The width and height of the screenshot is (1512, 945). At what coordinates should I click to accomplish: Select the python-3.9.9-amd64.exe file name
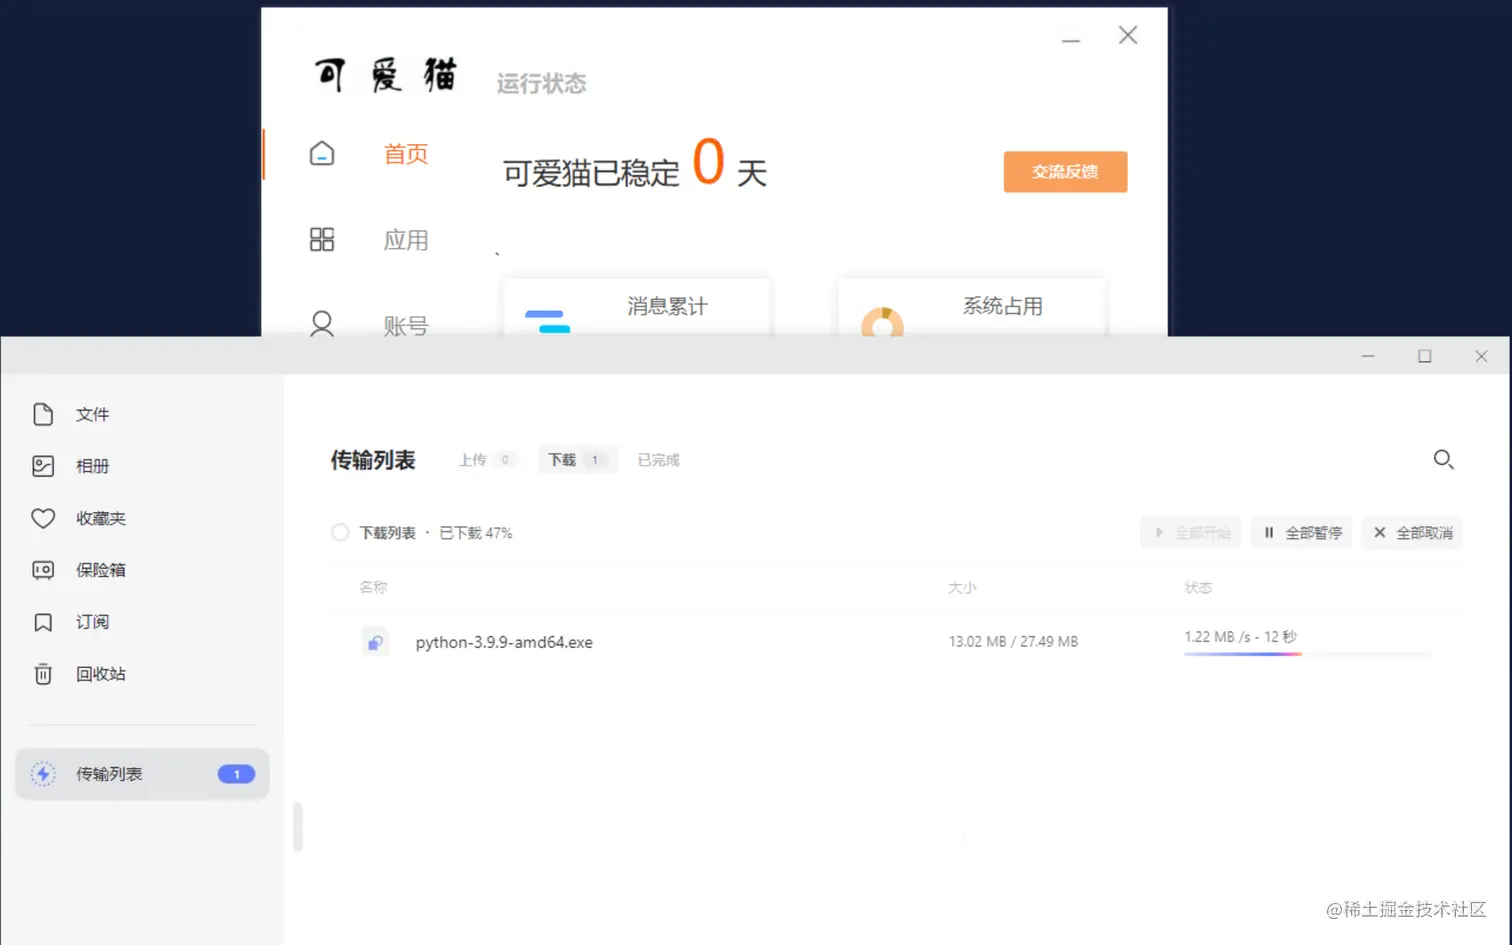pyautogui.click(x=504, y=642)
